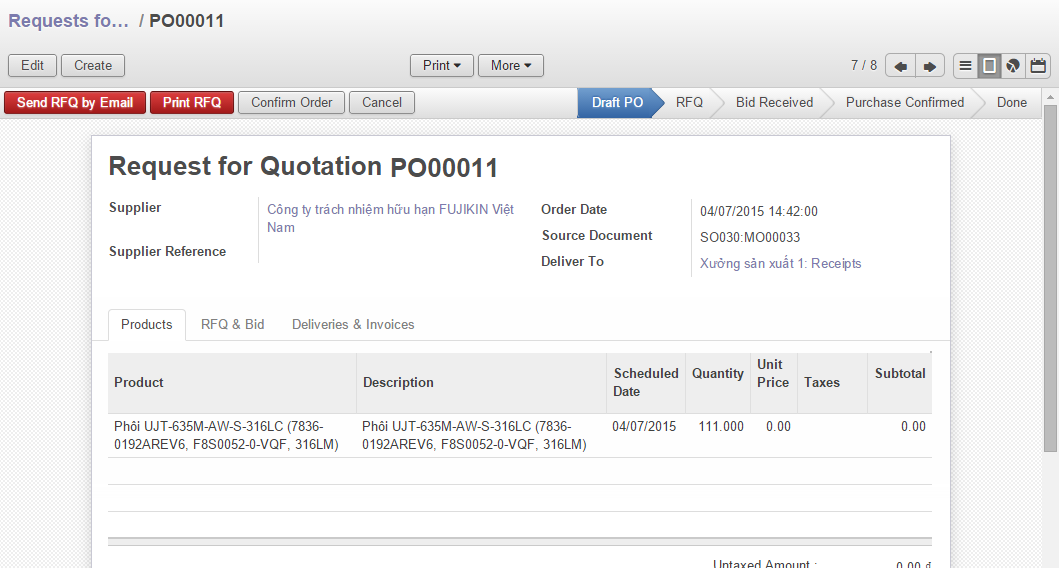Viewport: 1059px width, 568px height.
Task: Open the calendar view icon
Action: 1038,66
